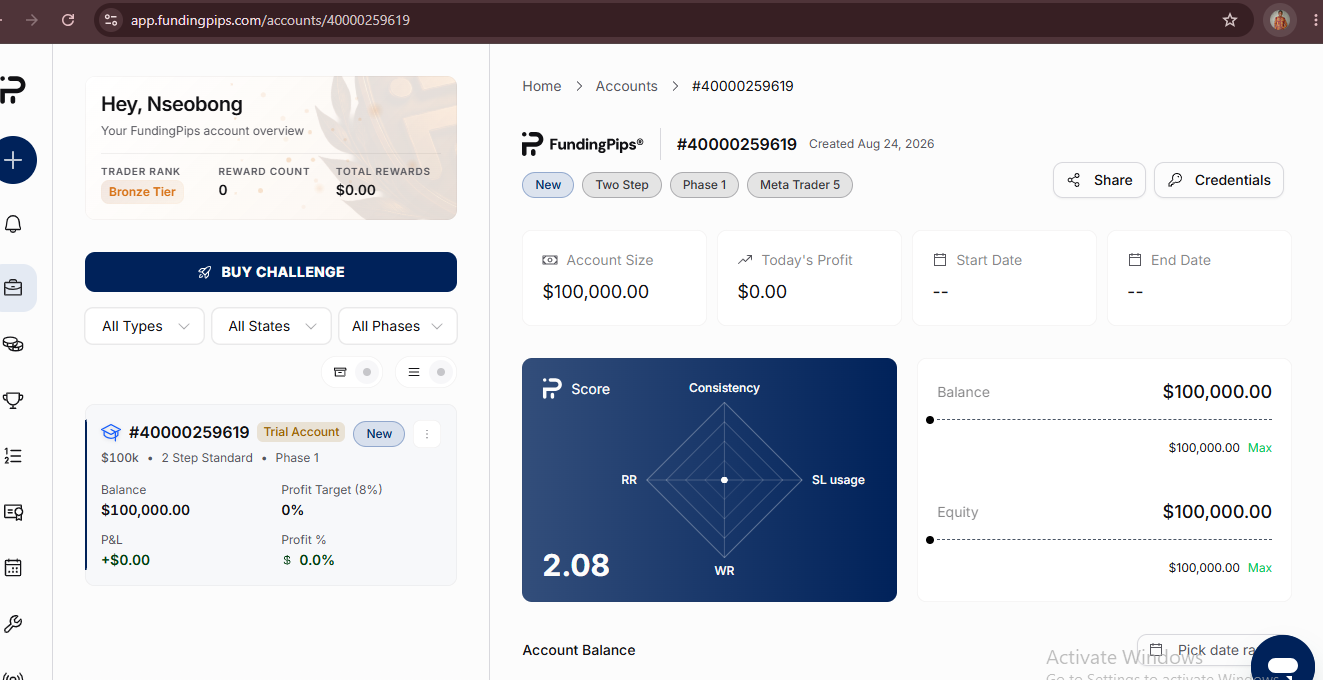Click the FundingPips logo in account header
The width and height of the screenshot is (1323, 680).
pyautogui.click(x=582, y=144)
